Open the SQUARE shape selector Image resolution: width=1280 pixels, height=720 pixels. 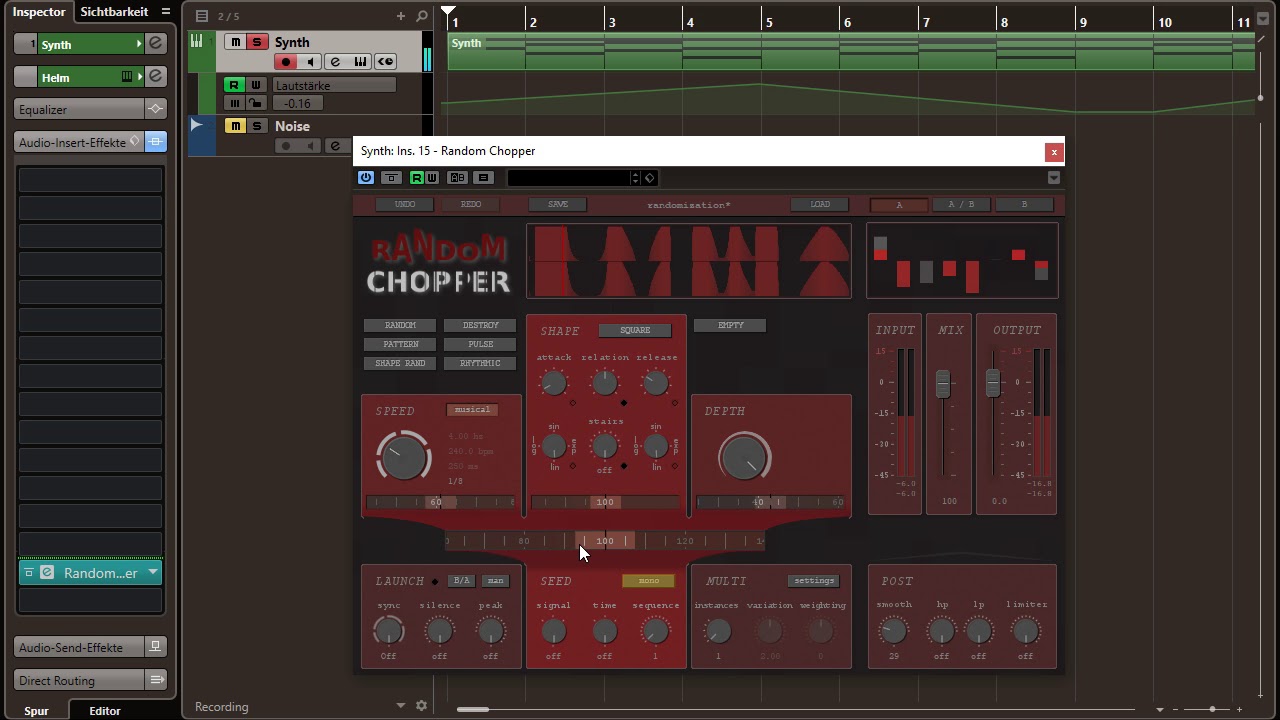pyautogui.click(x=635, y=330)
